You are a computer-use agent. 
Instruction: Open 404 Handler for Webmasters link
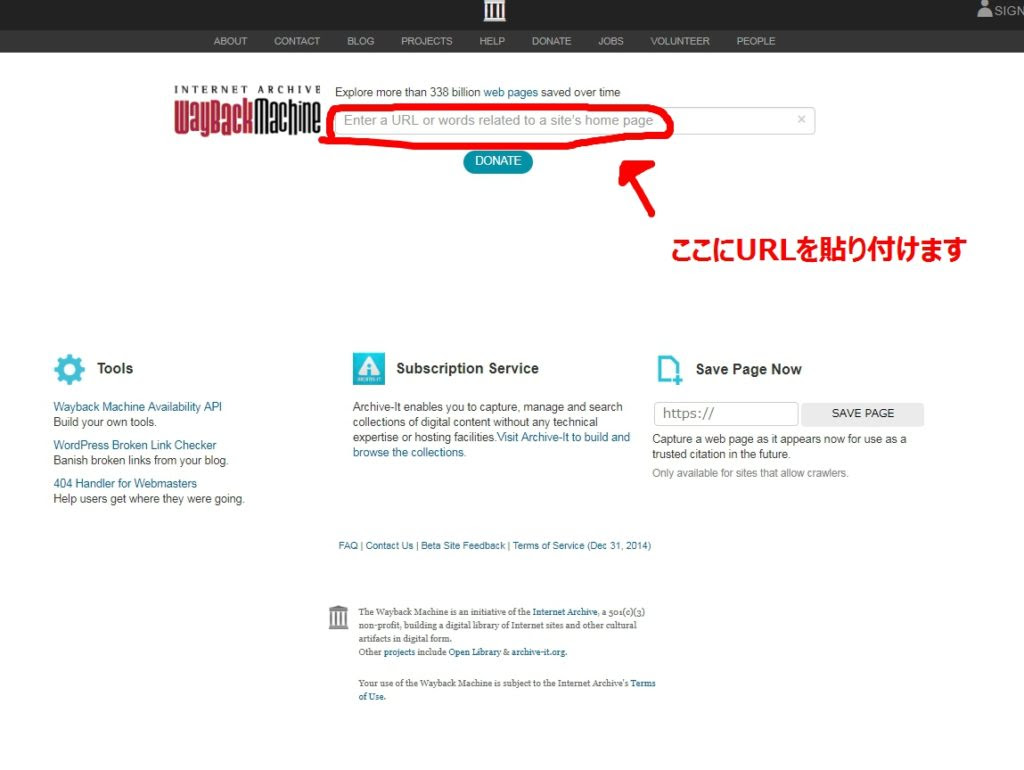click(x=125, y=483)
